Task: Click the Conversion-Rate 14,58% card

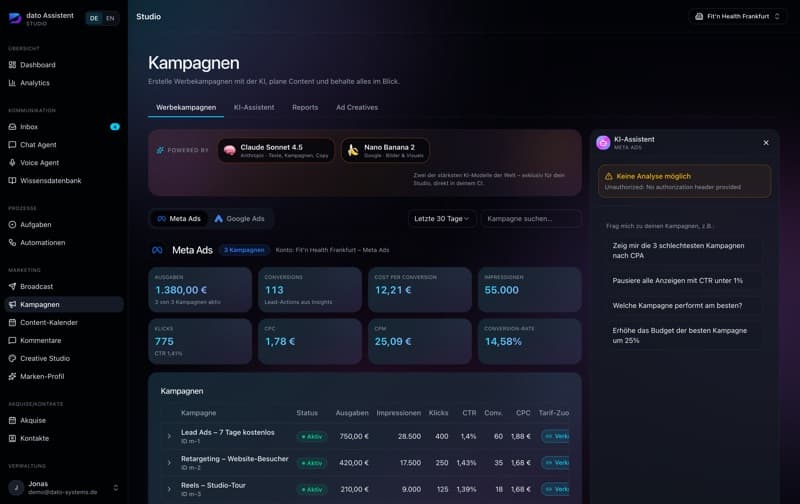Action: [x=530, y=341]
